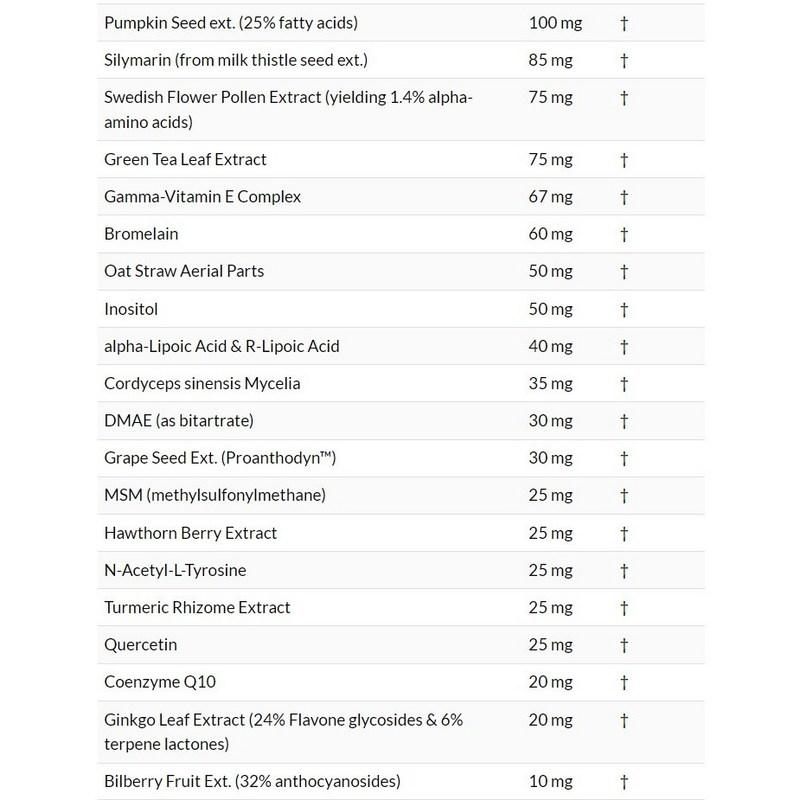Click the 85 mg Silymarin amount
Screen dimensions: 800x800
pyautogui.click(x=551, y=60)
